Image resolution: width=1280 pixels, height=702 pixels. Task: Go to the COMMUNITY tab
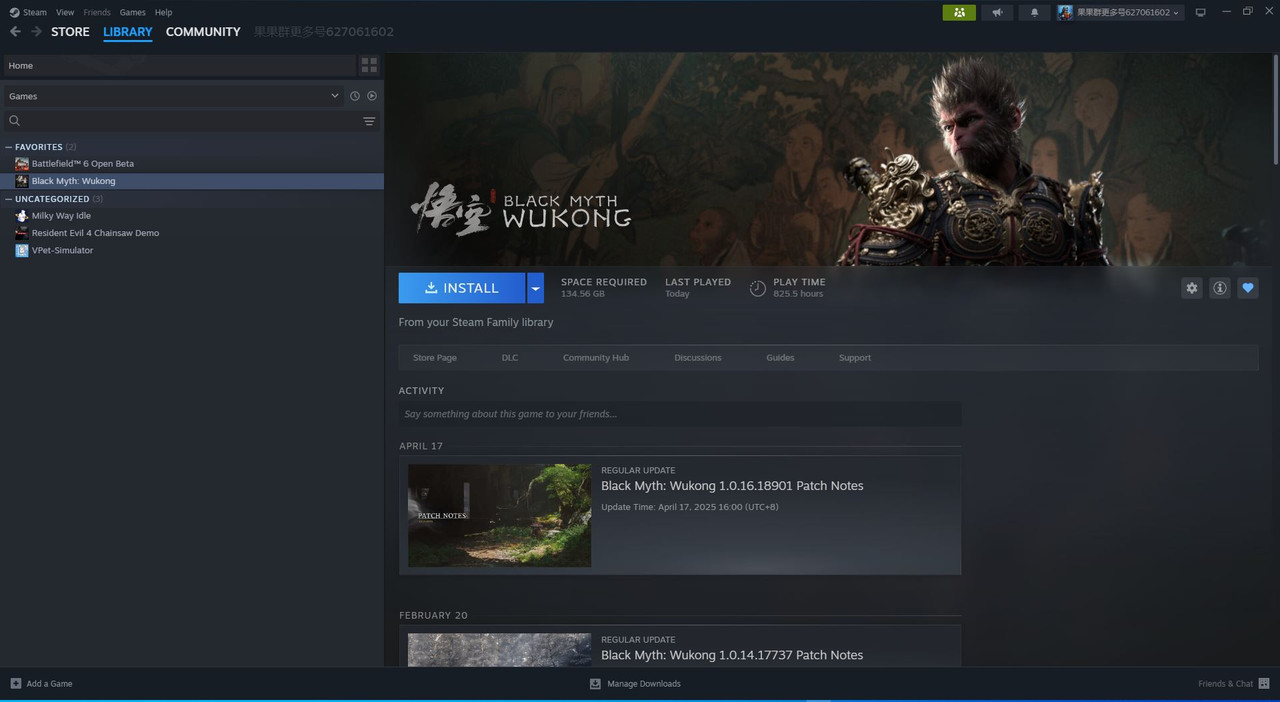(203, 32)
